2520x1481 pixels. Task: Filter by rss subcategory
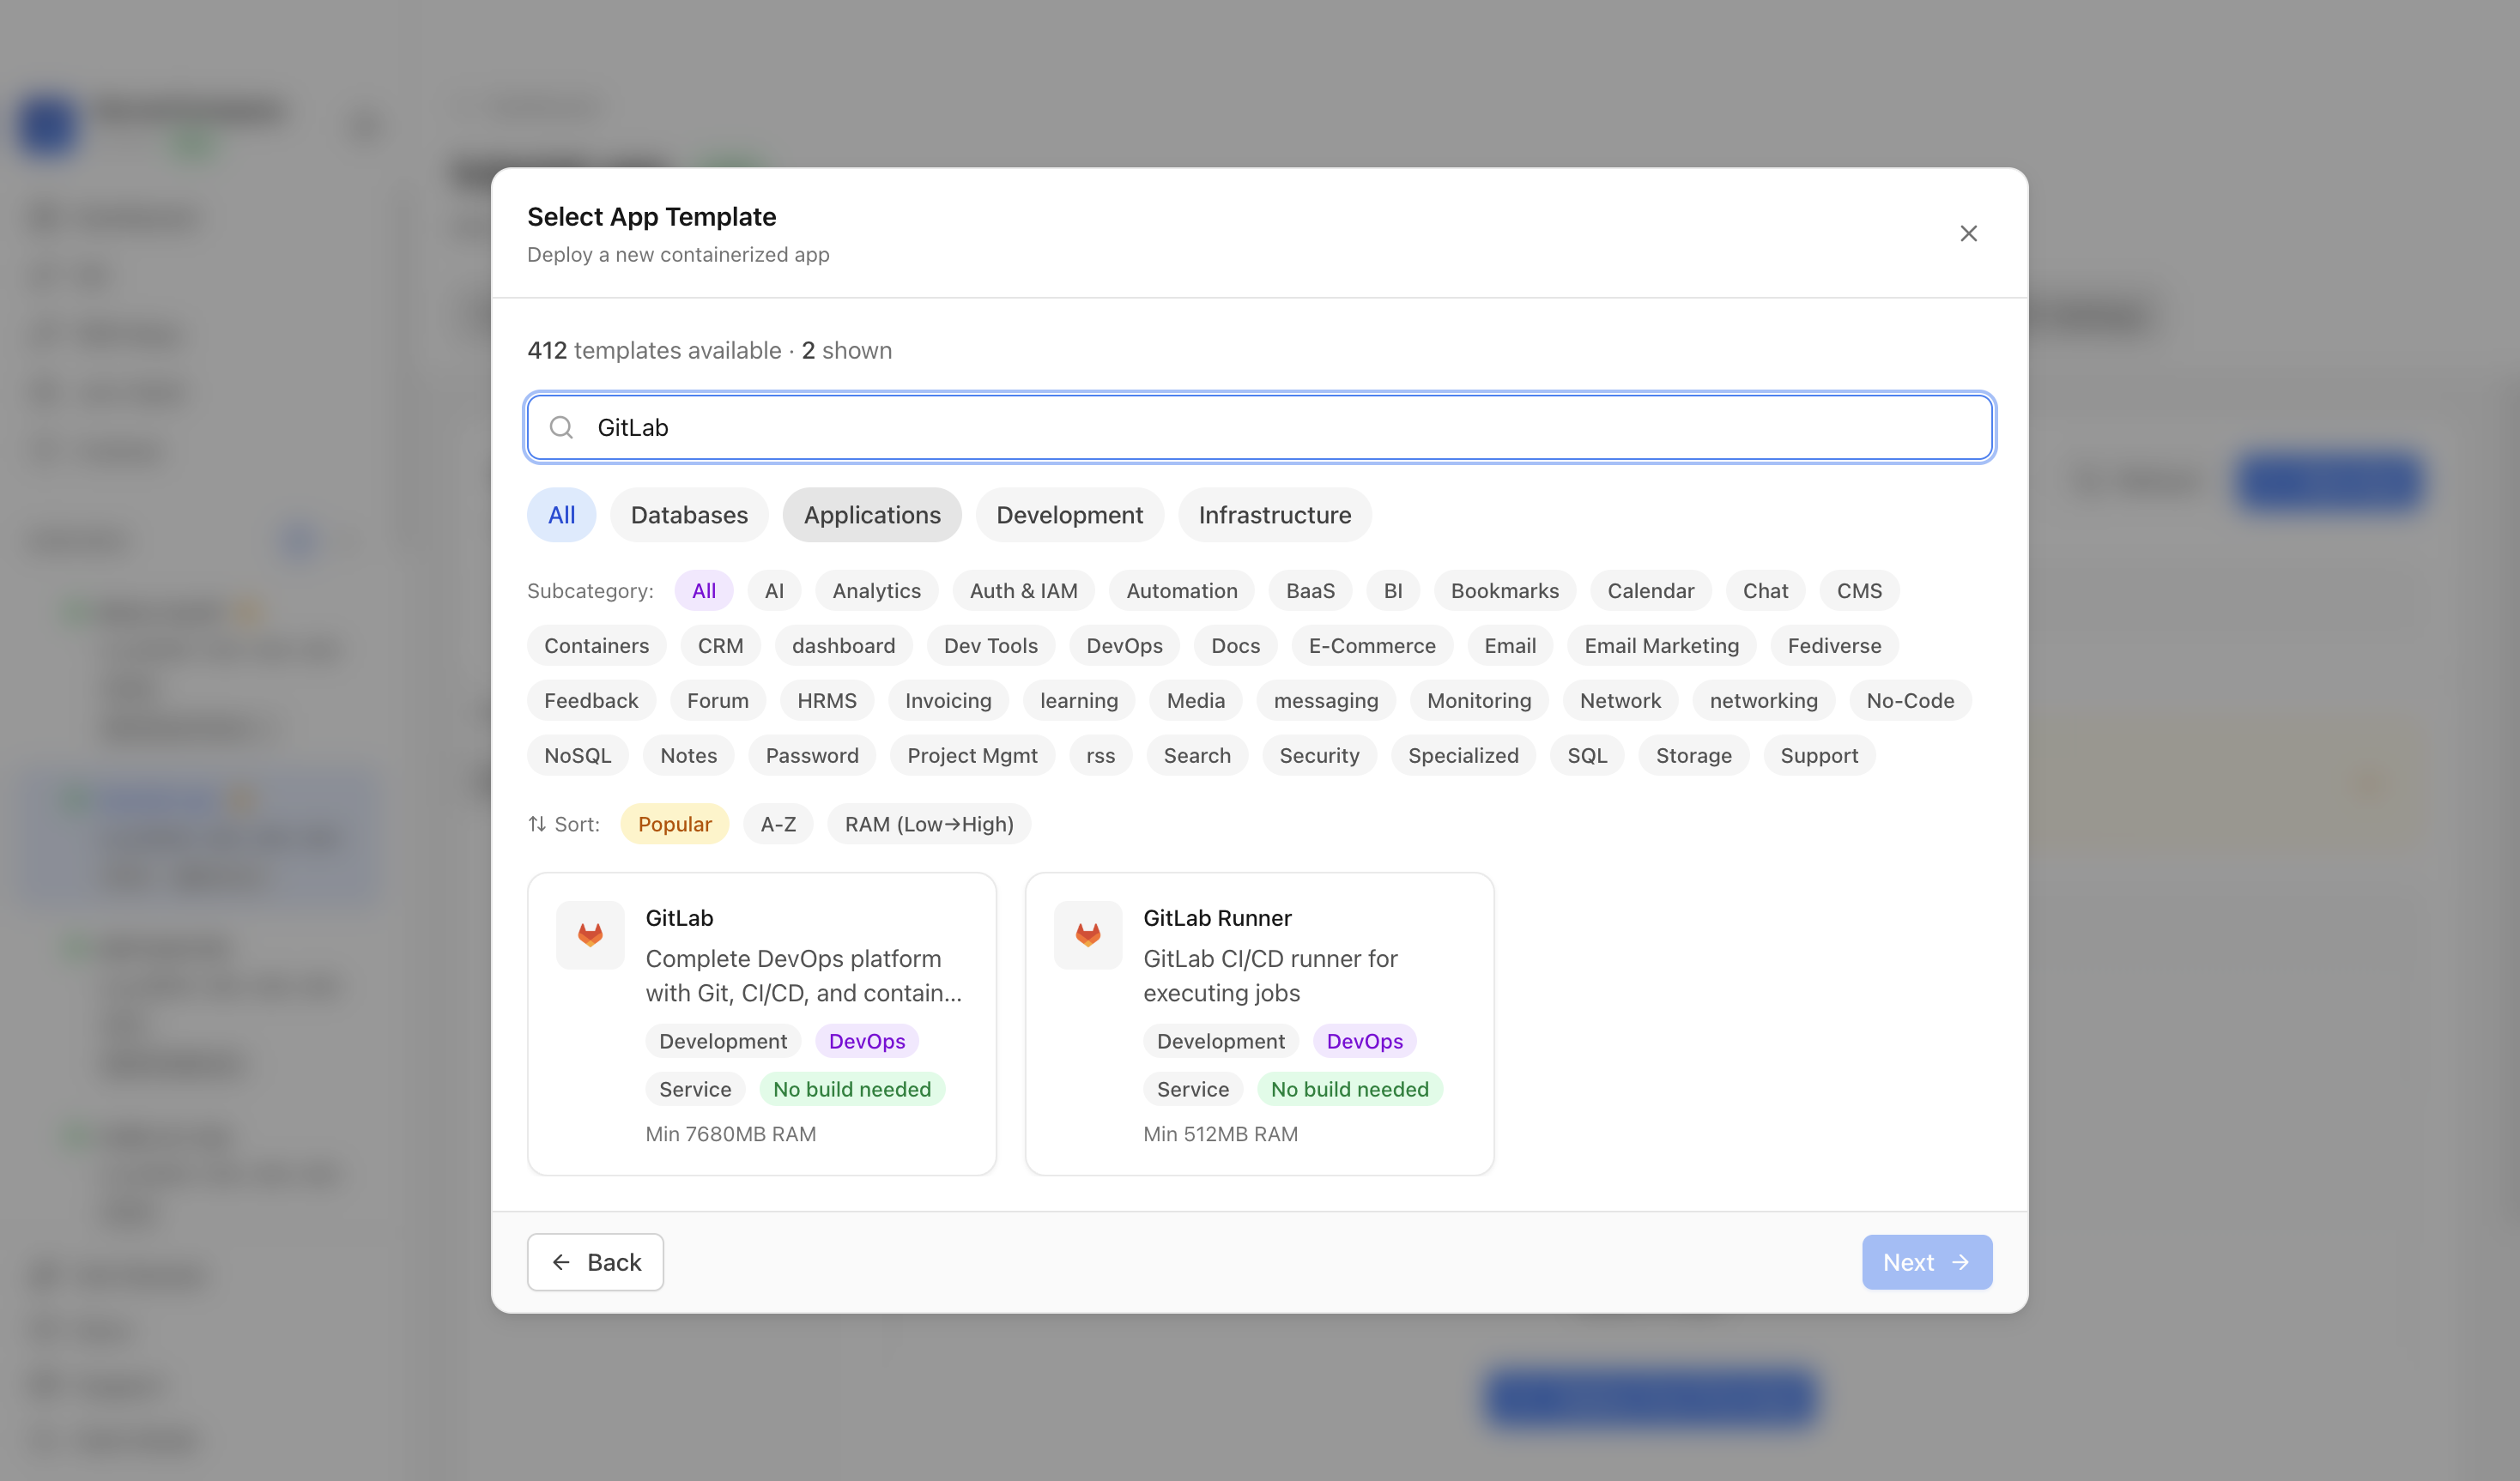(x=1100, y=756)
